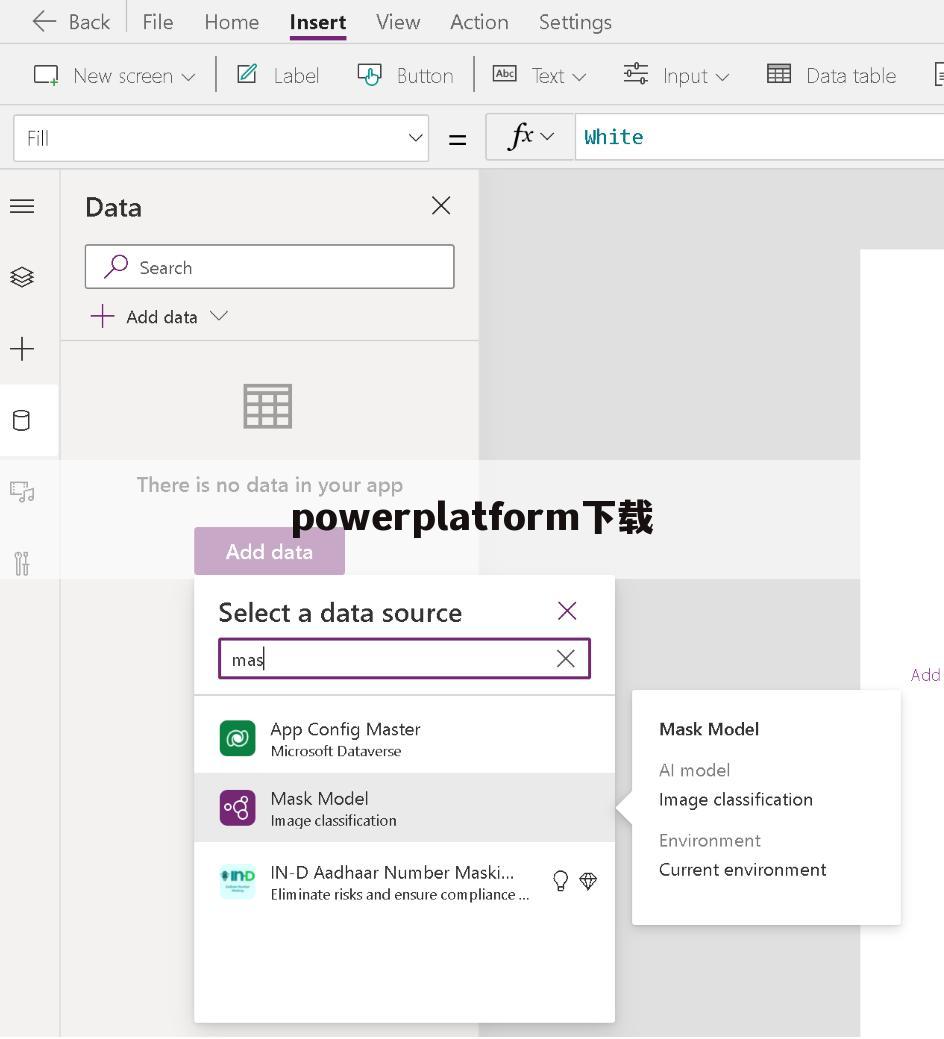This screenshot has width=944, height=1039.
Task: Open the Action tab
Action: 479,22
